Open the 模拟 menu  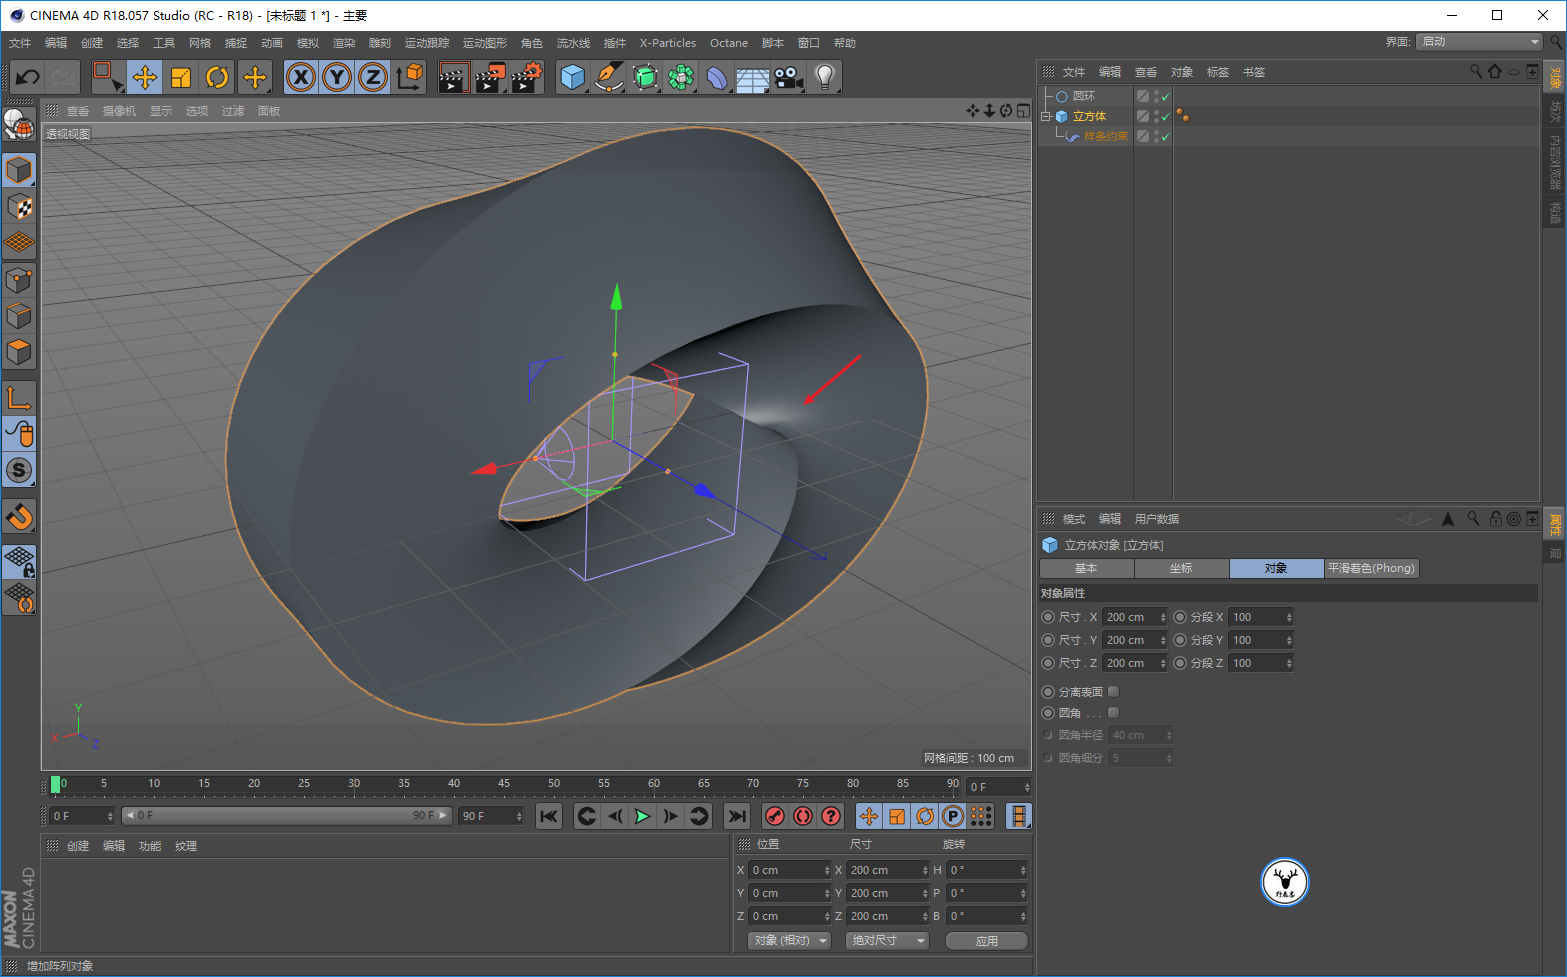(x=308, y=43)
